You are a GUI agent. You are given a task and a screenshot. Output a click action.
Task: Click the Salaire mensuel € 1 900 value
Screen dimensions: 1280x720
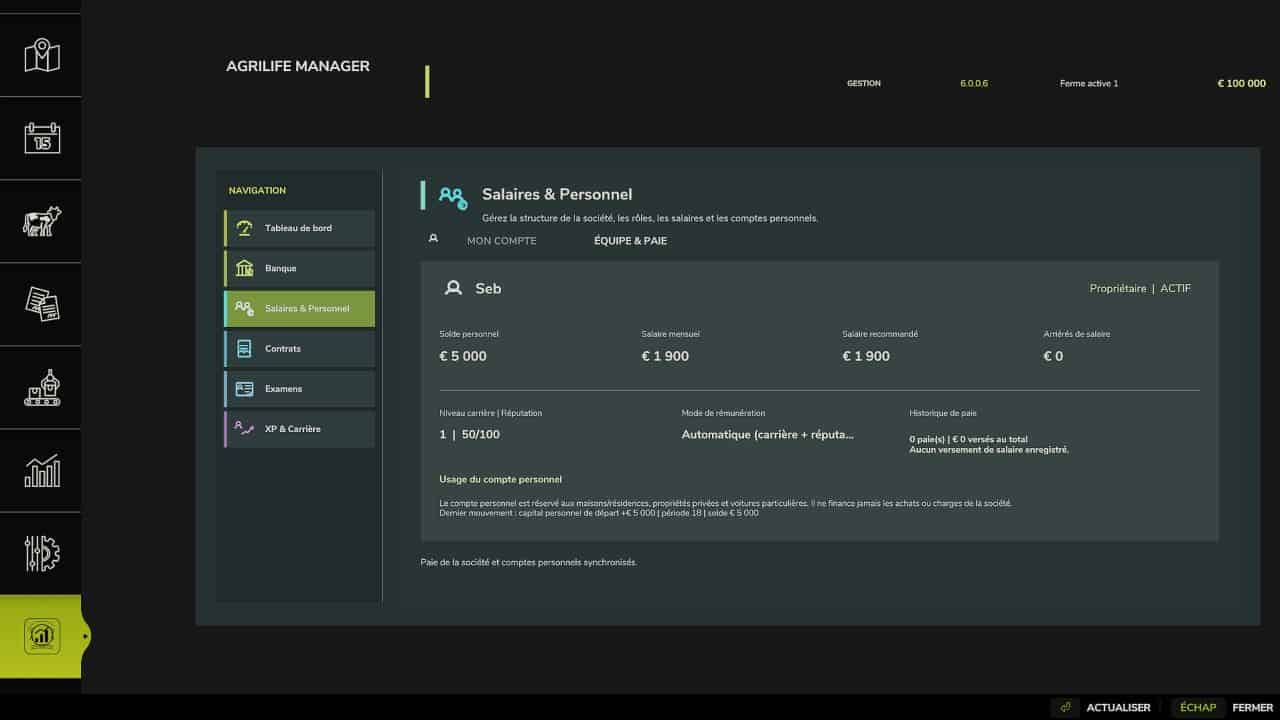[x=665, y=356]
